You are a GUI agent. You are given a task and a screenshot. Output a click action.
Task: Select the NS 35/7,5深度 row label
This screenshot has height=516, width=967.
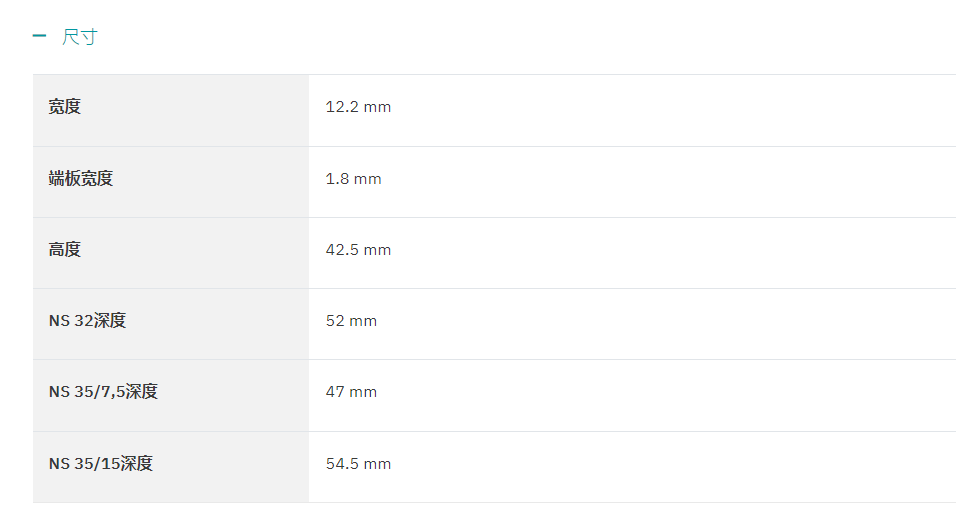(x=104, y=391)
